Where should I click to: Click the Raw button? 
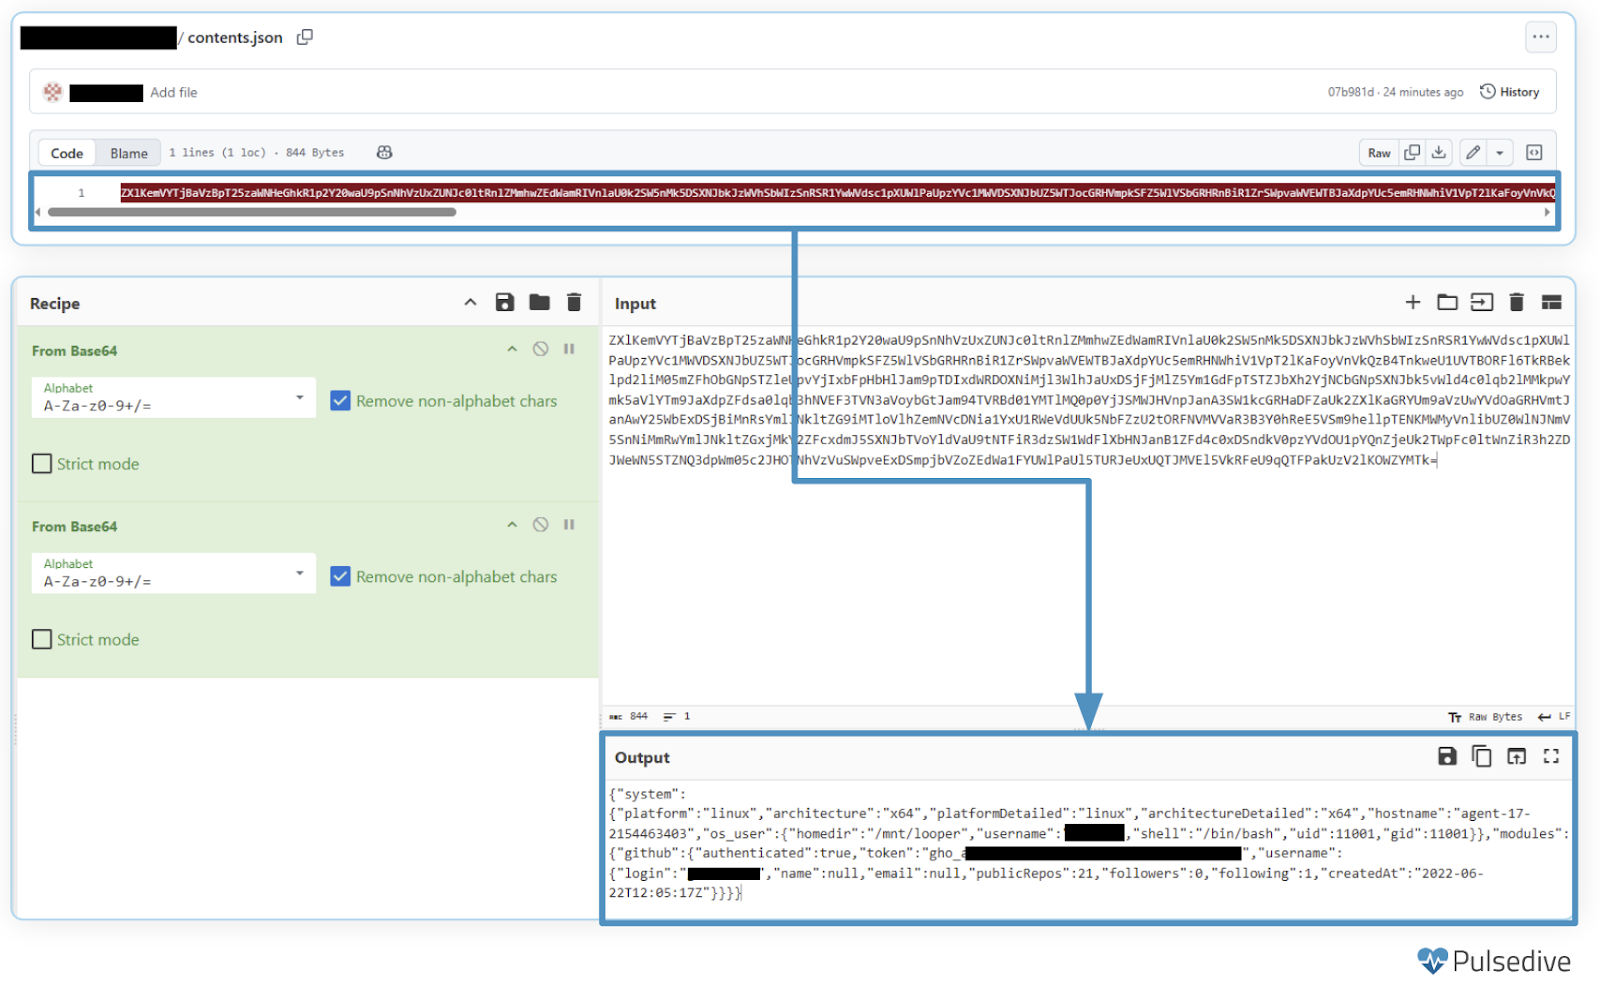coord(1379,153)
